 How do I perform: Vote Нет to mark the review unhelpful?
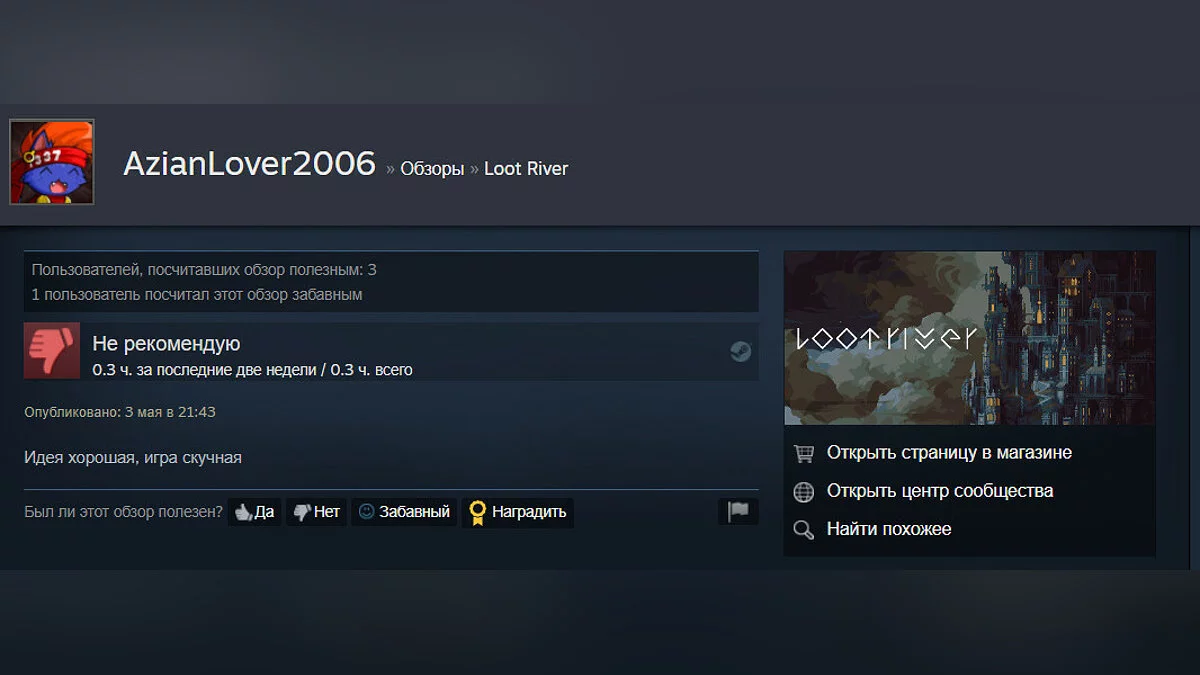[x=316, y=512]
